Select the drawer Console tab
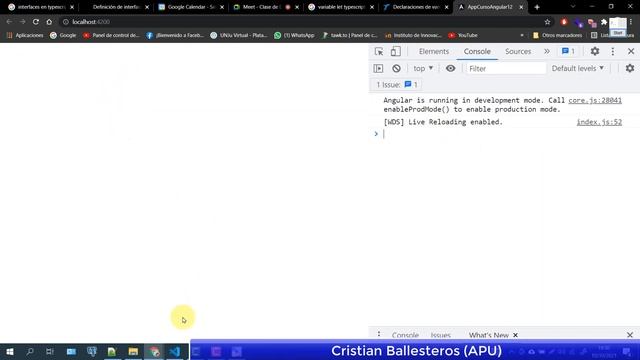640x360 pixels. (x=405, y=335)
